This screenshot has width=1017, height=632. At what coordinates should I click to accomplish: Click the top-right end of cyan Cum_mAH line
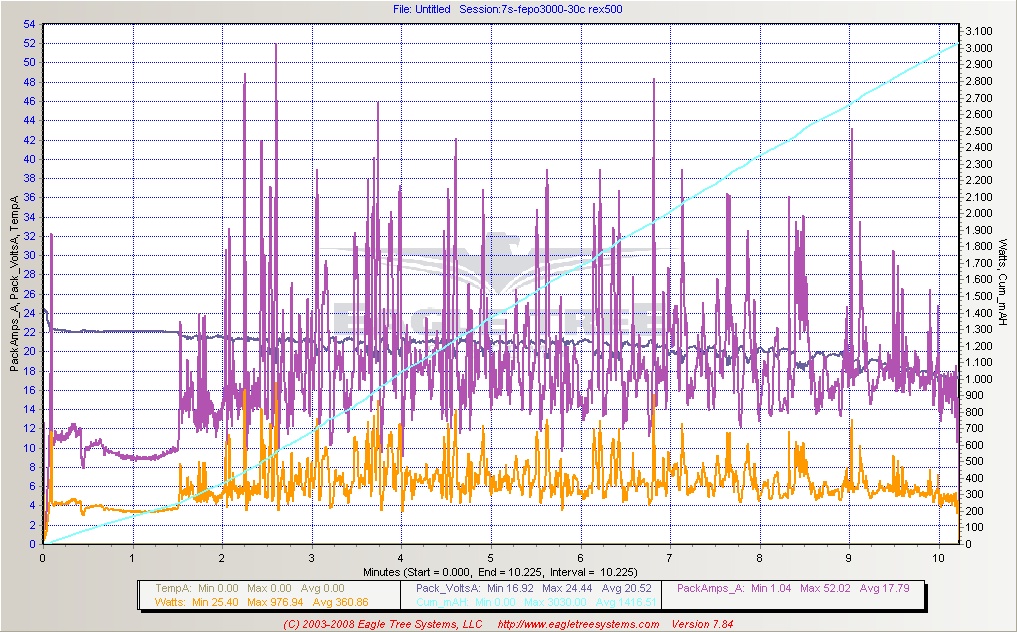point(956,45)
